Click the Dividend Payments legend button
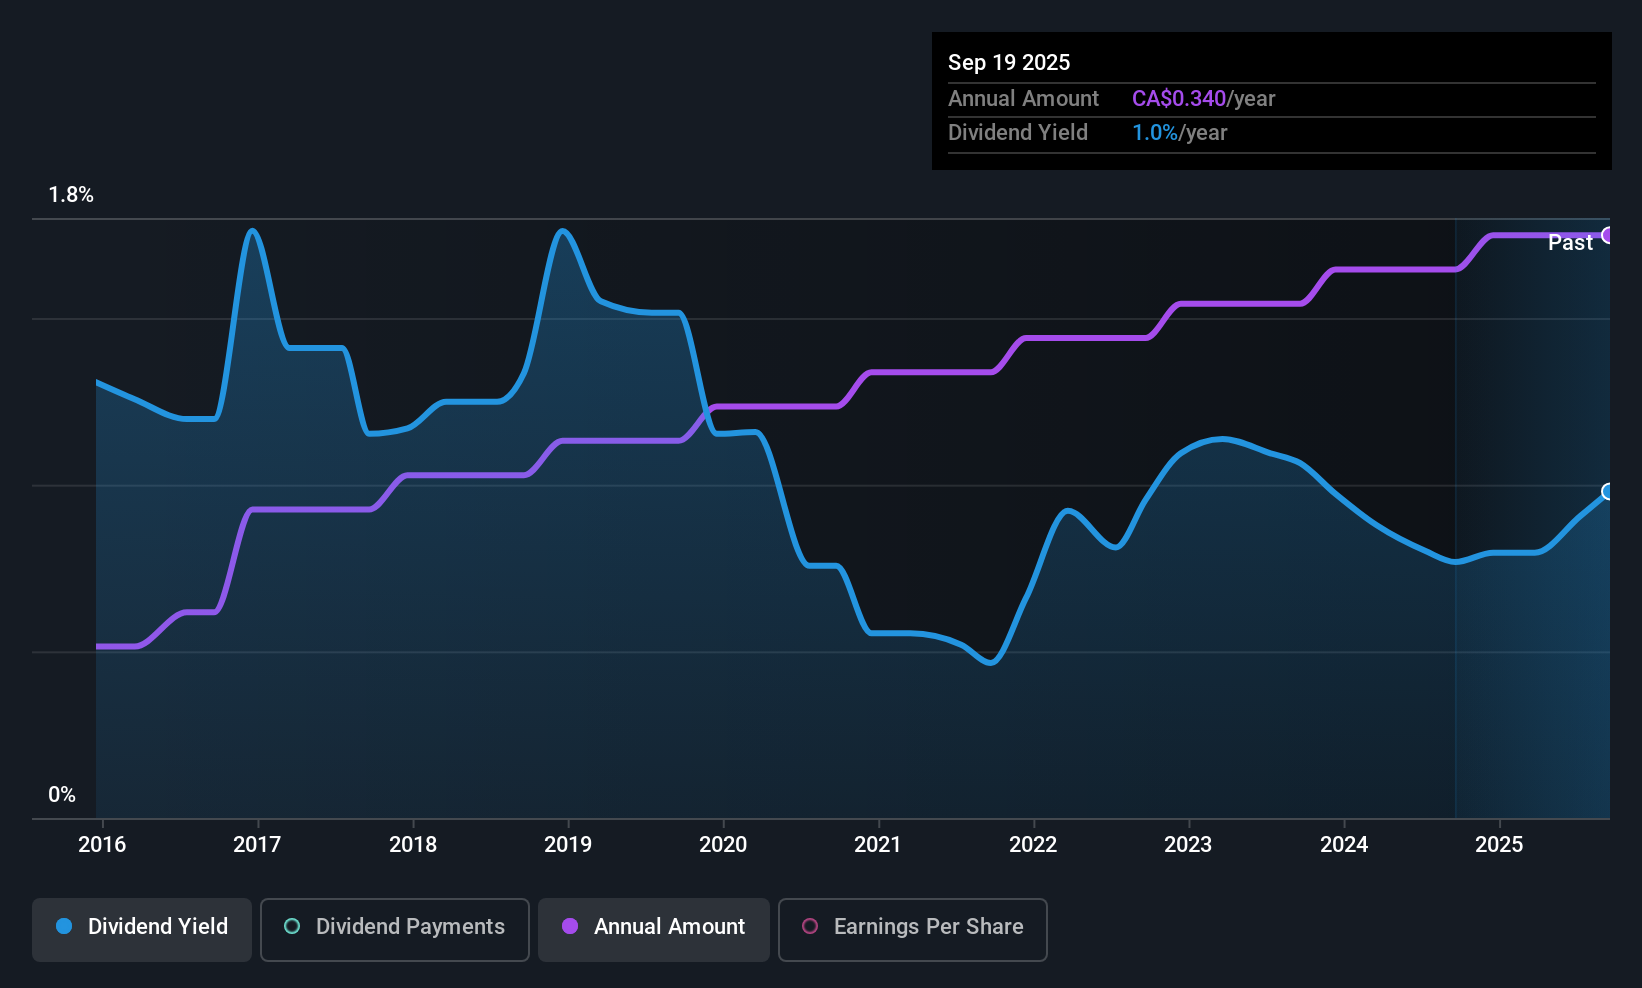This screenshot has width=1642, height=988. [x=394, y=928]
